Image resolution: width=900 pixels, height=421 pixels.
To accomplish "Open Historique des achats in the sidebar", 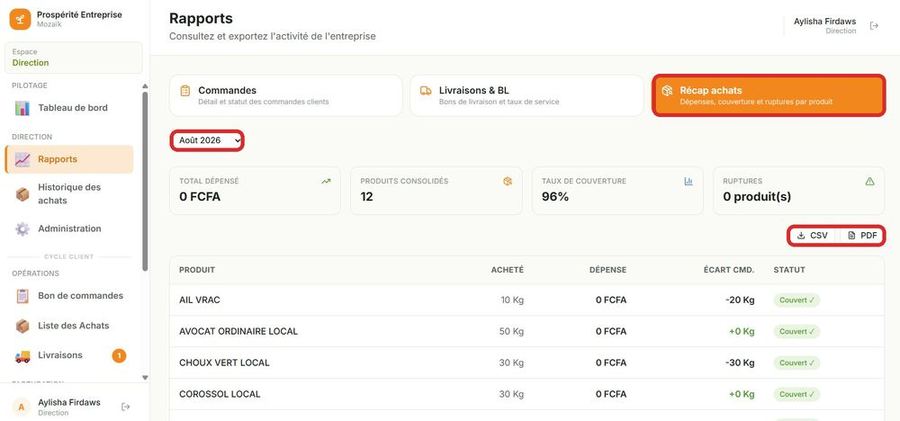I will click(69, 194).
